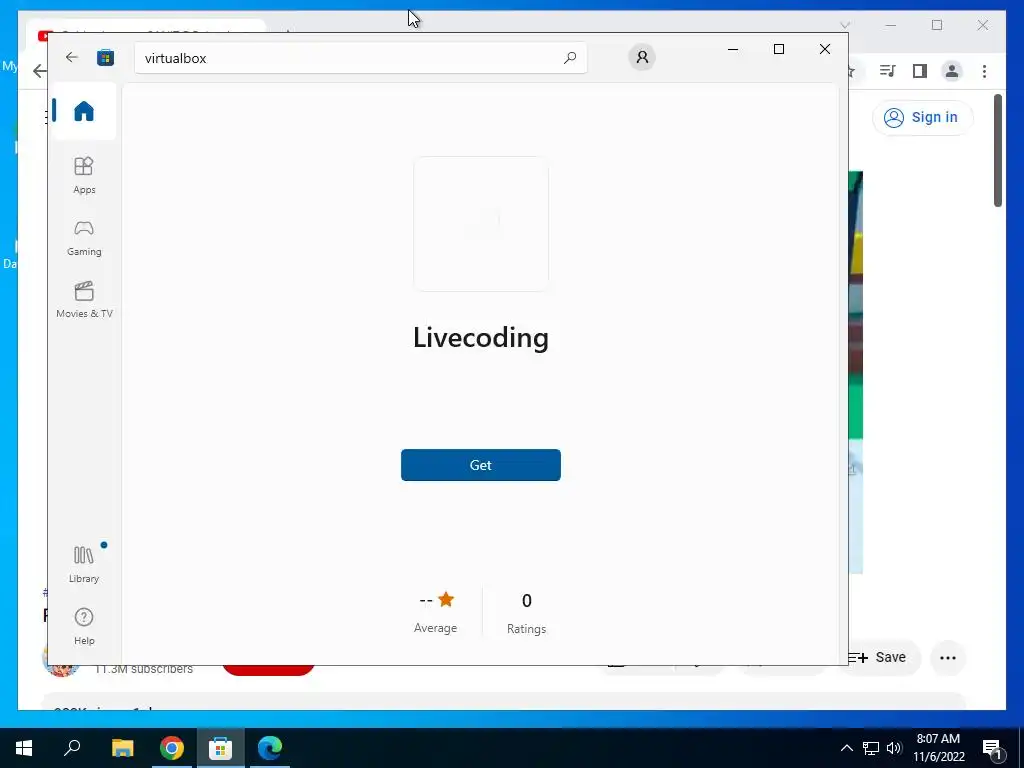The width and height of the screenshot is (1024, 768).
Task: Show hidden tray icons chevron
Action: (846, 748)
